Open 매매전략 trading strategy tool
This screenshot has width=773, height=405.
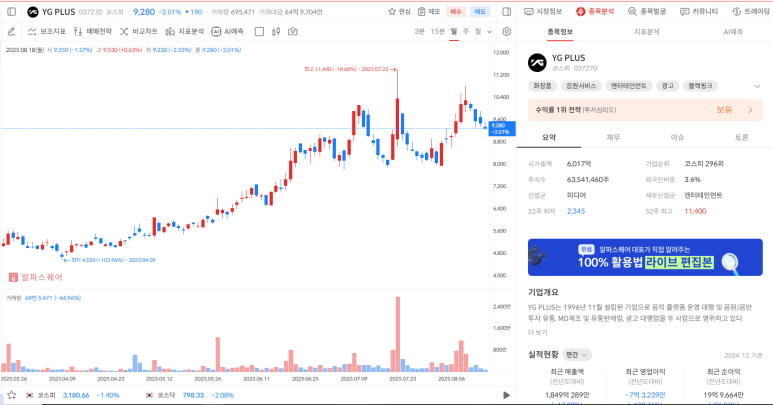(93, 32)
